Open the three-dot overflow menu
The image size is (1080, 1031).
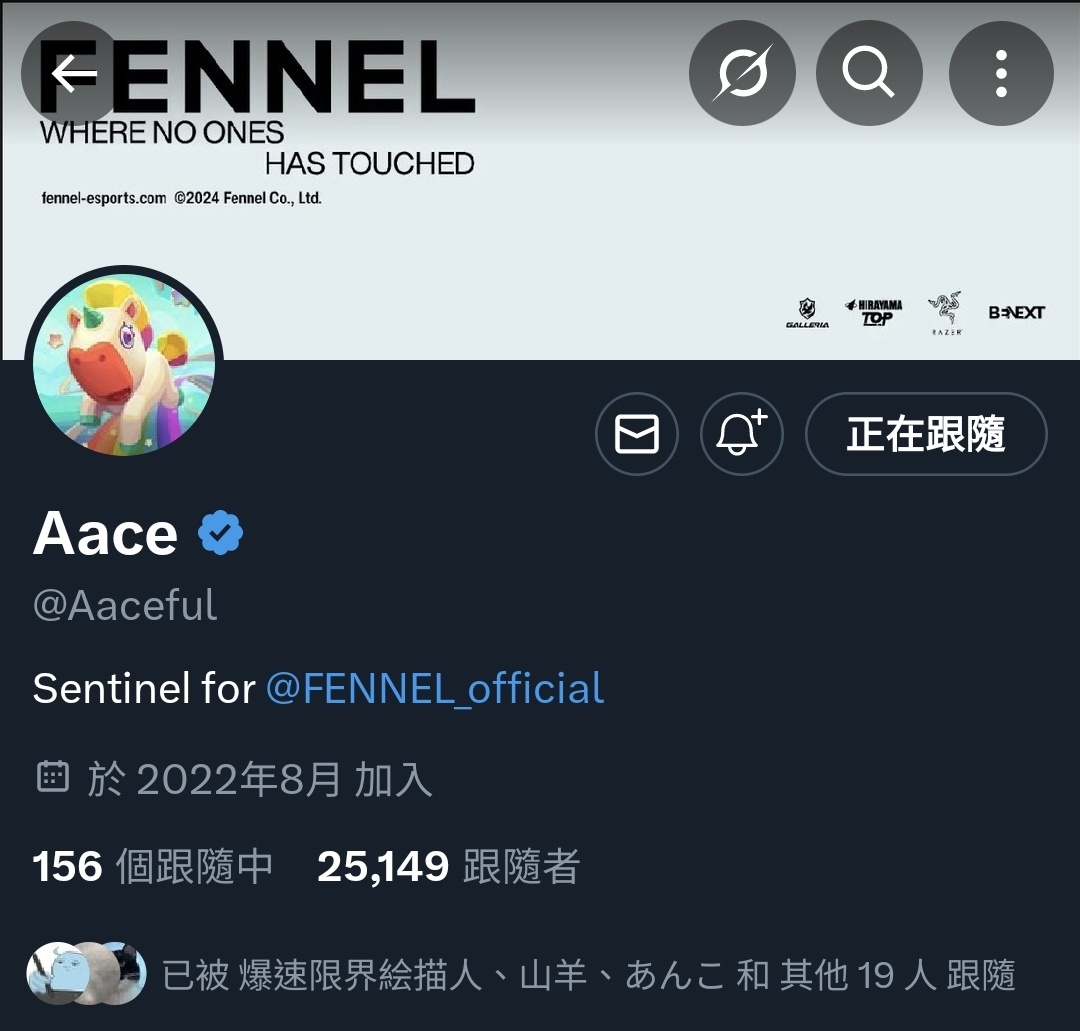pos(1001,73)
